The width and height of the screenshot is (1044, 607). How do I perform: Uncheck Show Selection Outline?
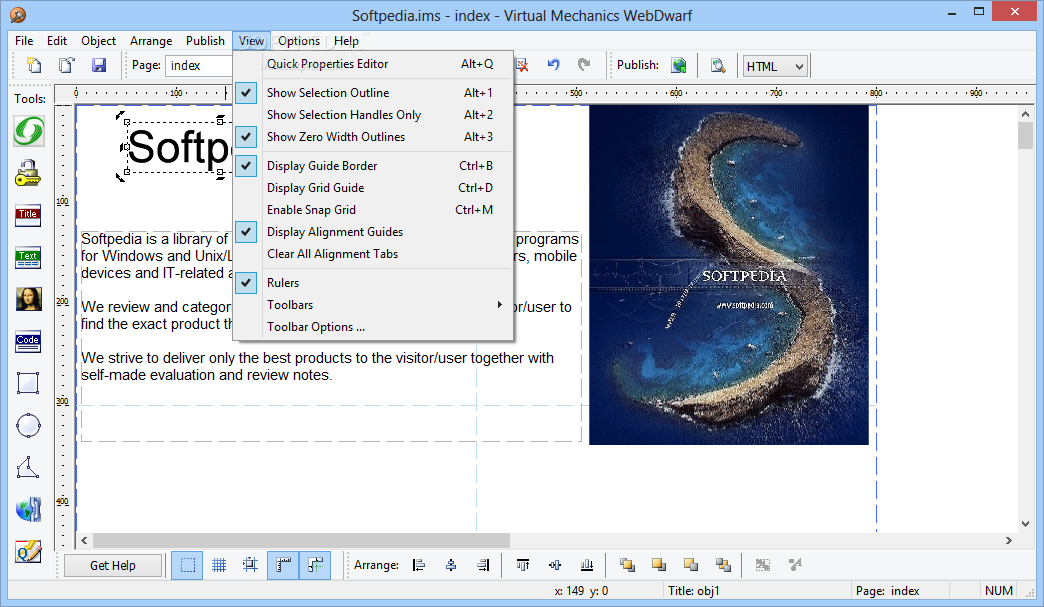373,93
